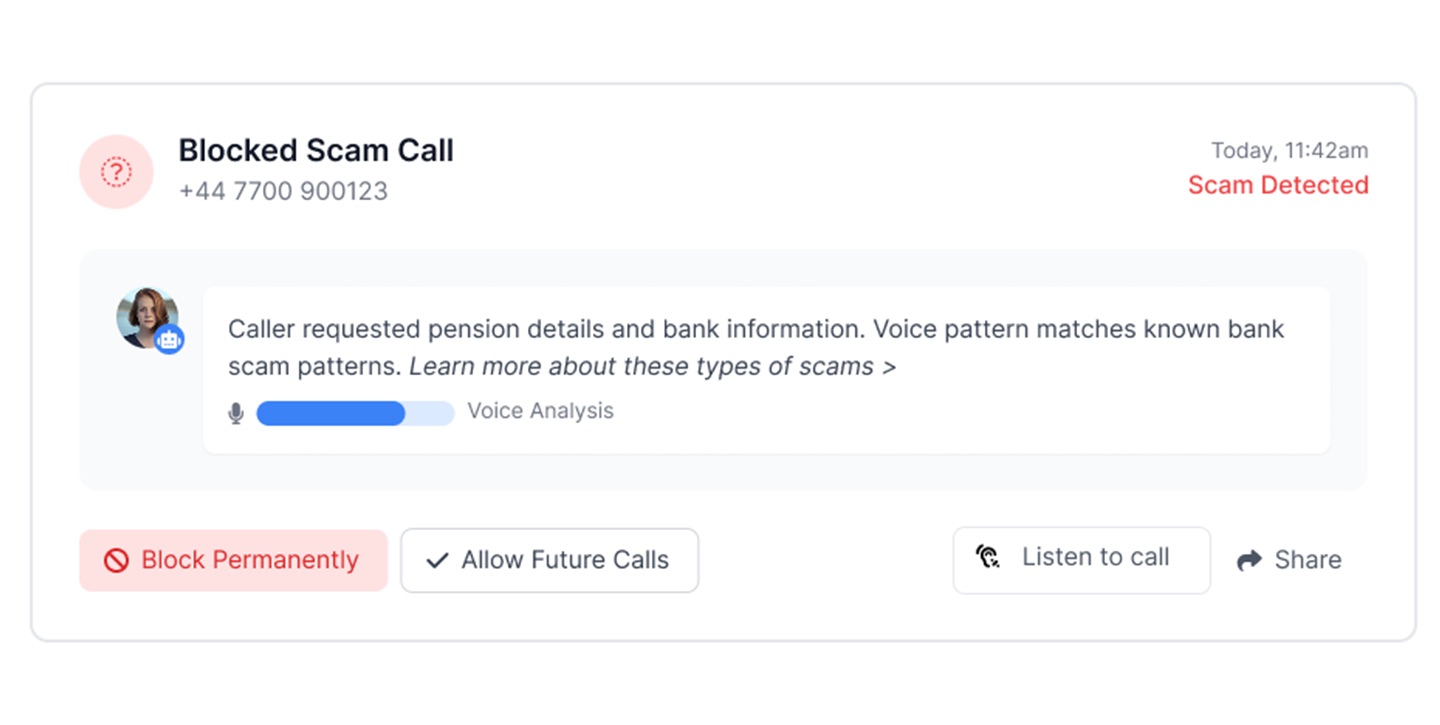The width and height of the screenshot is (1440, 725).
Task: Activate the Share option
Action: (1289, 559)
